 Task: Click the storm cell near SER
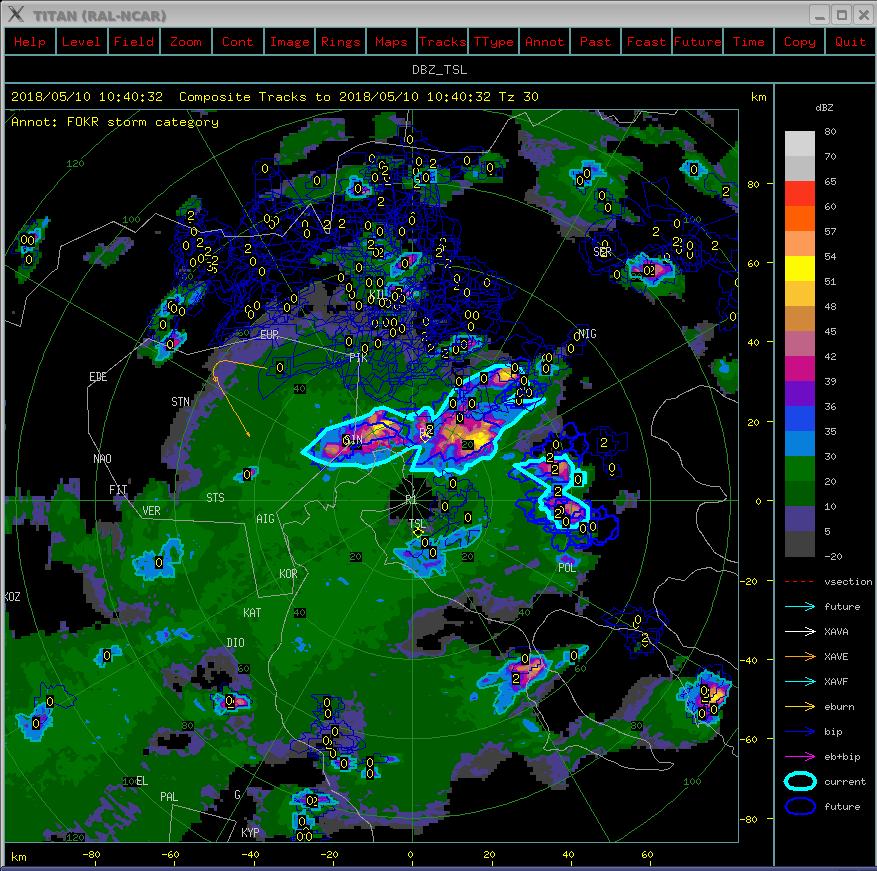click(649, 270)
